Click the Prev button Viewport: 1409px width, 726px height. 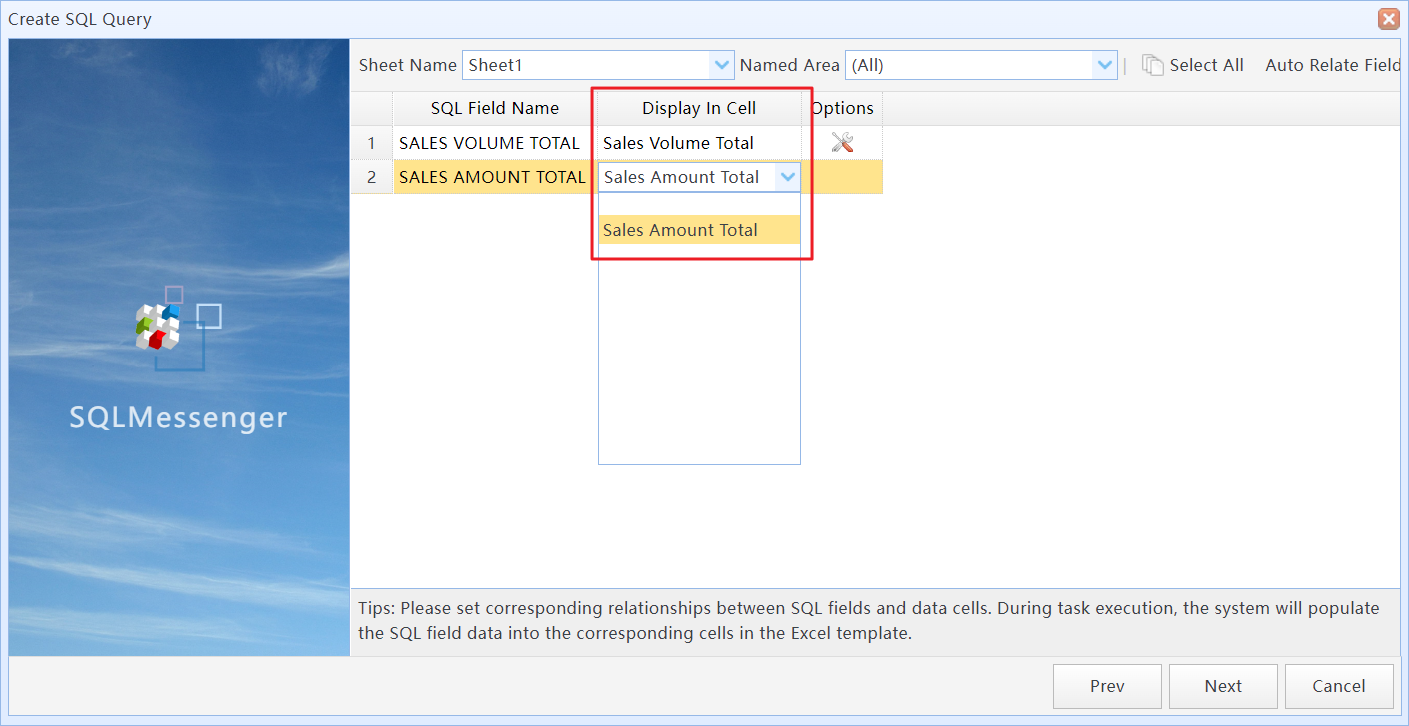coord(1107,686)
